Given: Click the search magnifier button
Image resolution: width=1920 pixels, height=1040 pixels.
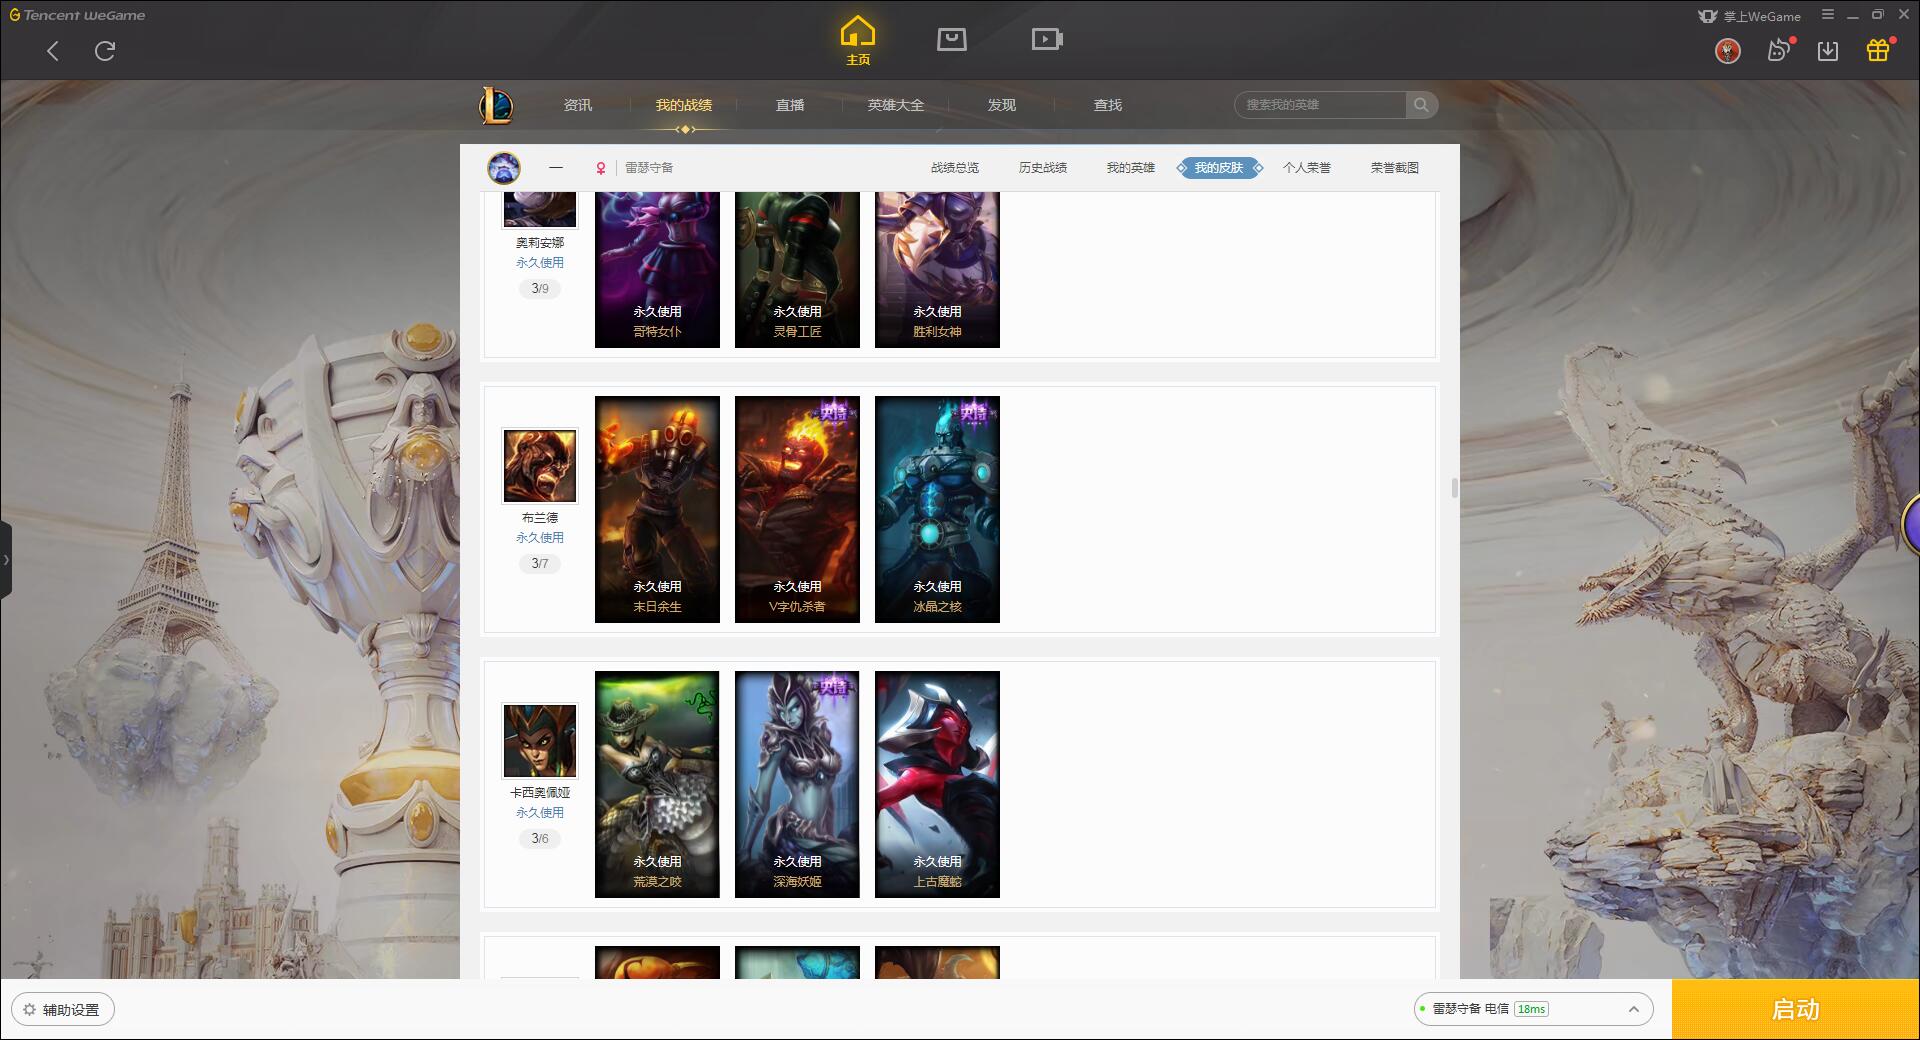Looking at the screenshot, I should pyautogui.click(x=1421, y=105).
